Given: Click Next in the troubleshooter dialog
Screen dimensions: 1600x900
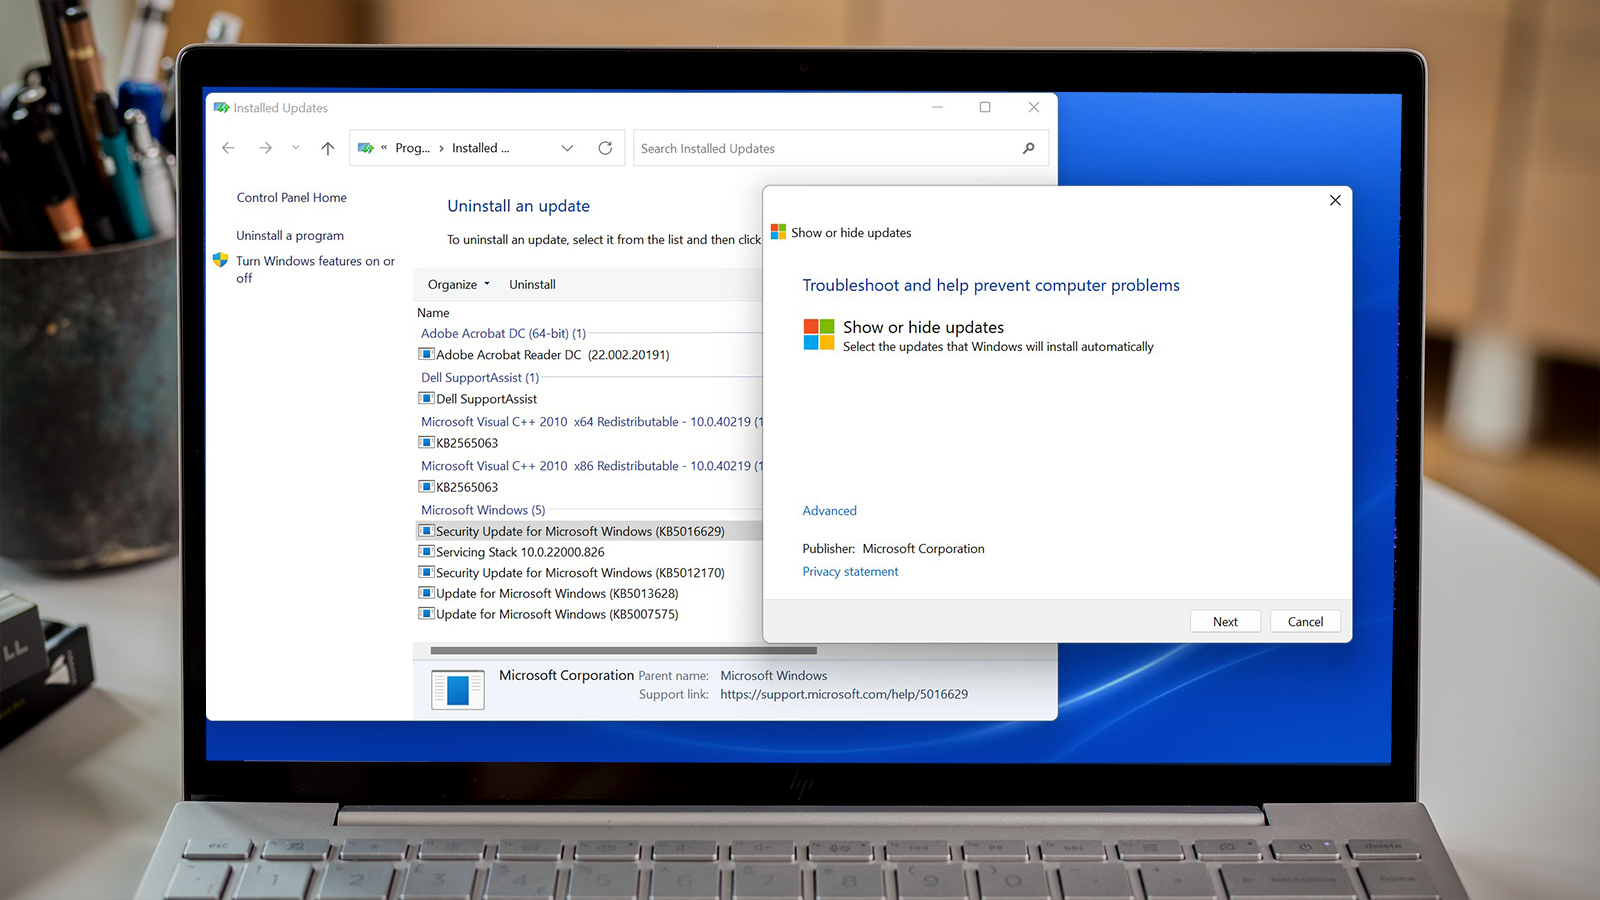Looking at the screenshot, I should (1225, 622).
